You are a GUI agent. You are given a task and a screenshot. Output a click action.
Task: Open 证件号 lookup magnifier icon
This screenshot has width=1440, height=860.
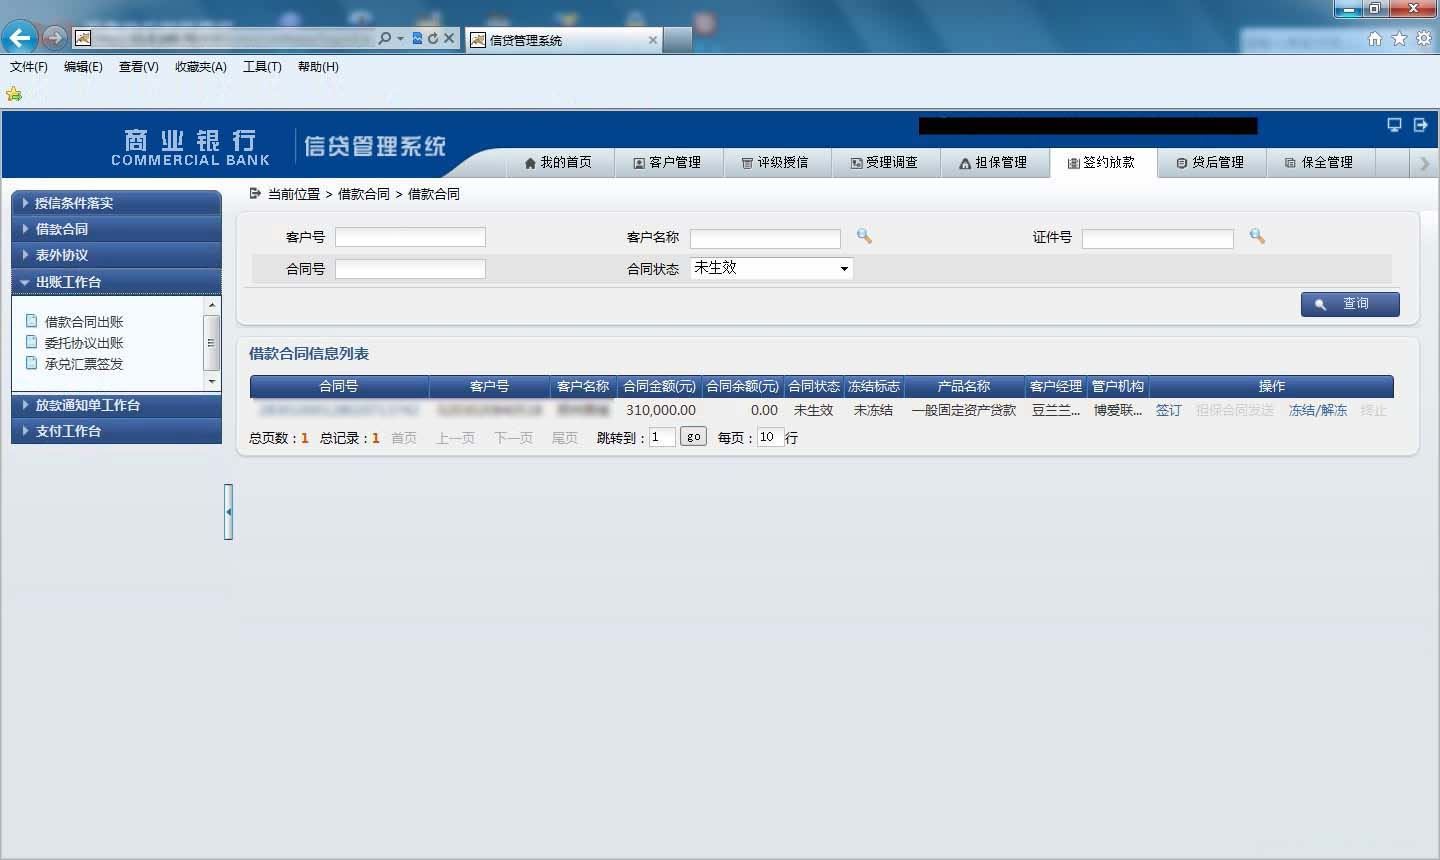click(1257, 236)
